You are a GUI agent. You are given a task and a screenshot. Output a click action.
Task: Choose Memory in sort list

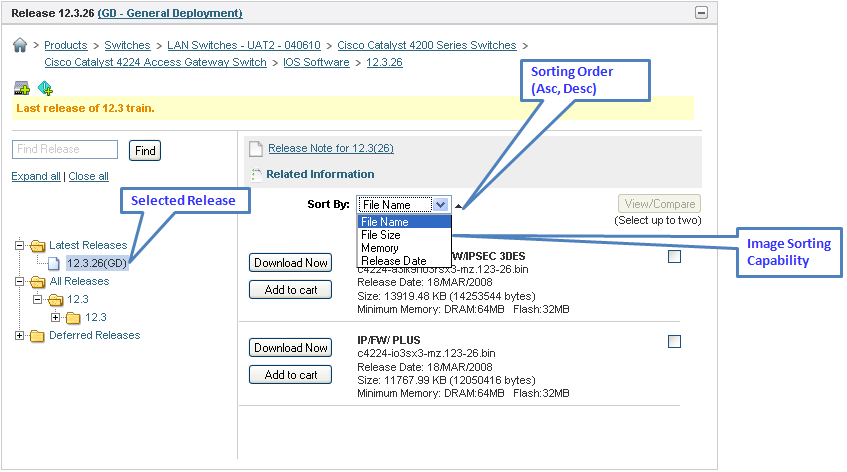404,248
